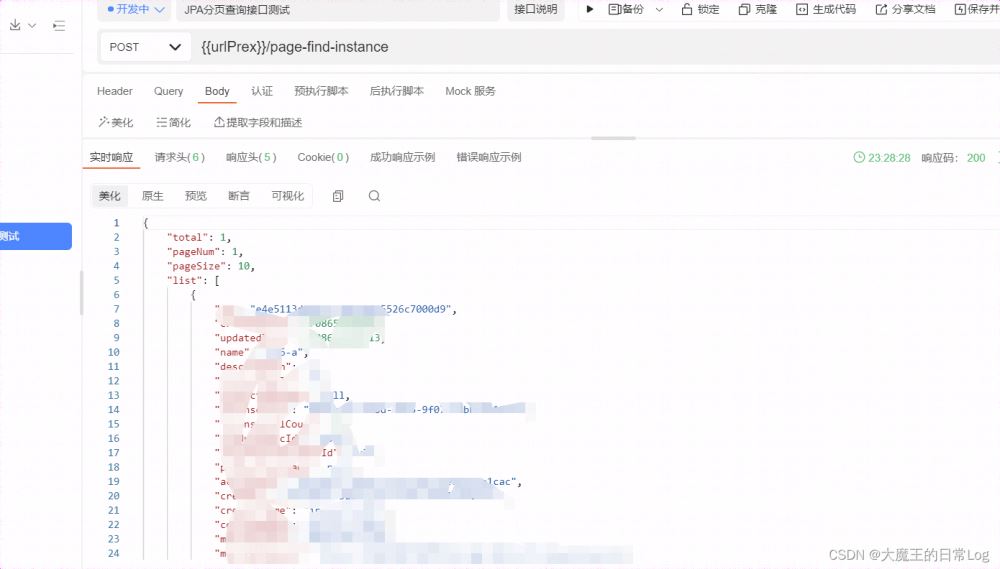Image resolution: width=1000 pixels, height=569 pixels.
Task: Click the panel splitter handle below Body section
Action: tap(613, 138)
